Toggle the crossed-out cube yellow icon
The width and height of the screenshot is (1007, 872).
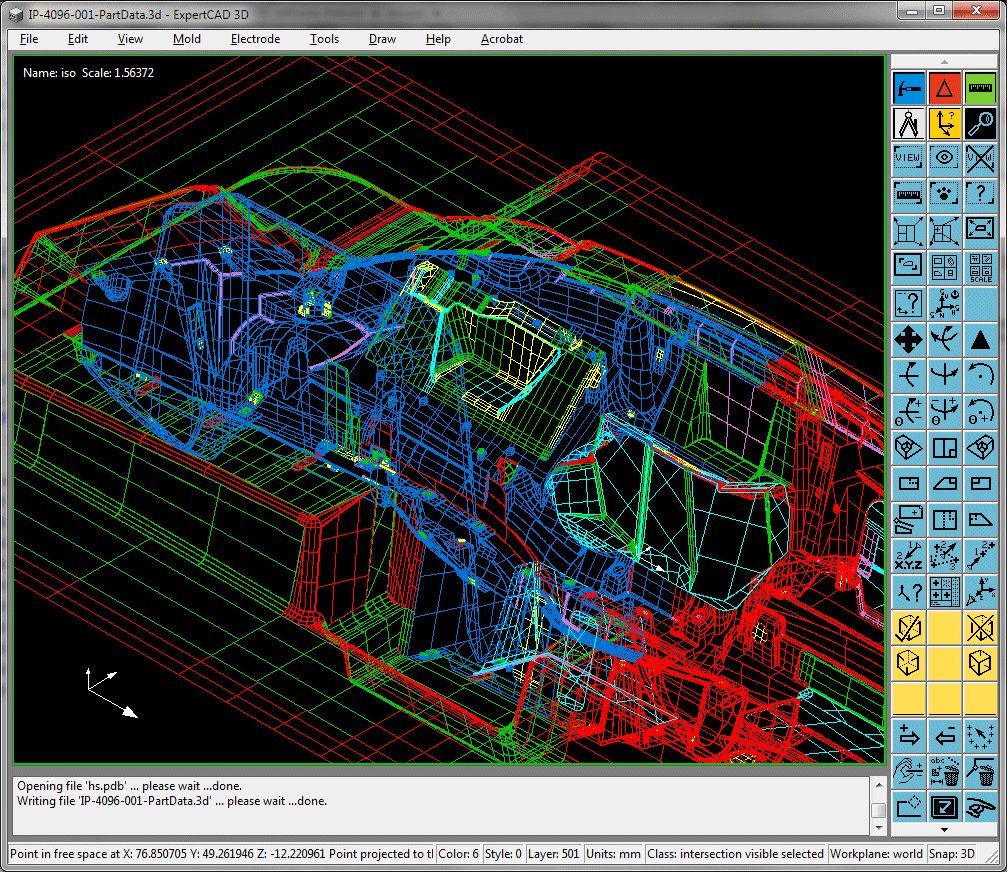click(x=980, y=628)
